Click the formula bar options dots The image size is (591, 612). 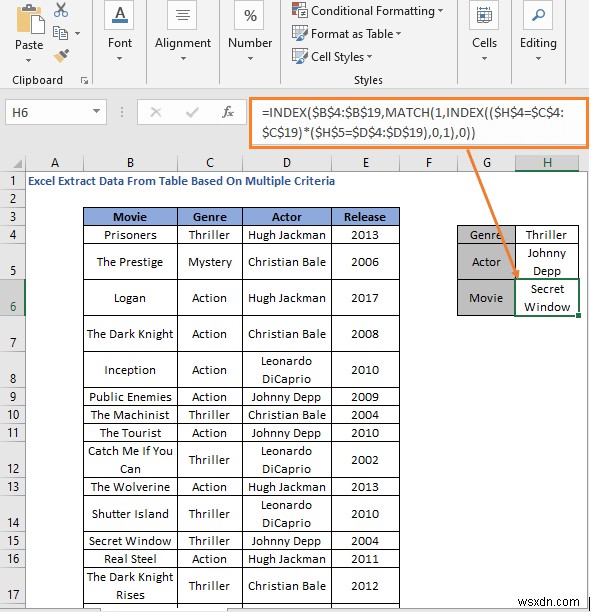tap(122, 112)
